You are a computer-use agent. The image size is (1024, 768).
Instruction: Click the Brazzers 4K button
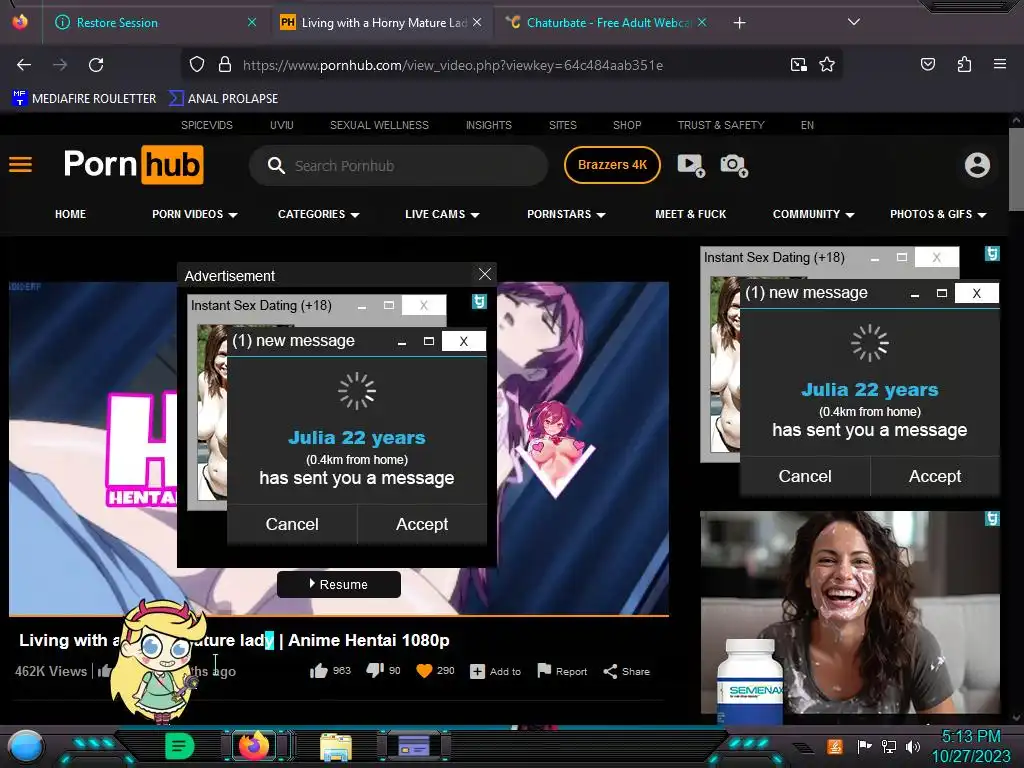pyautogui.click(x=612, y=165)
